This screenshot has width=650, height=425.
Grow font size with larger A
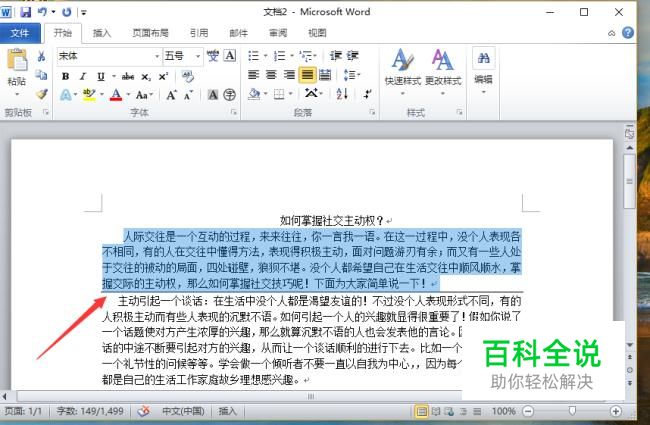coord(171,95)
